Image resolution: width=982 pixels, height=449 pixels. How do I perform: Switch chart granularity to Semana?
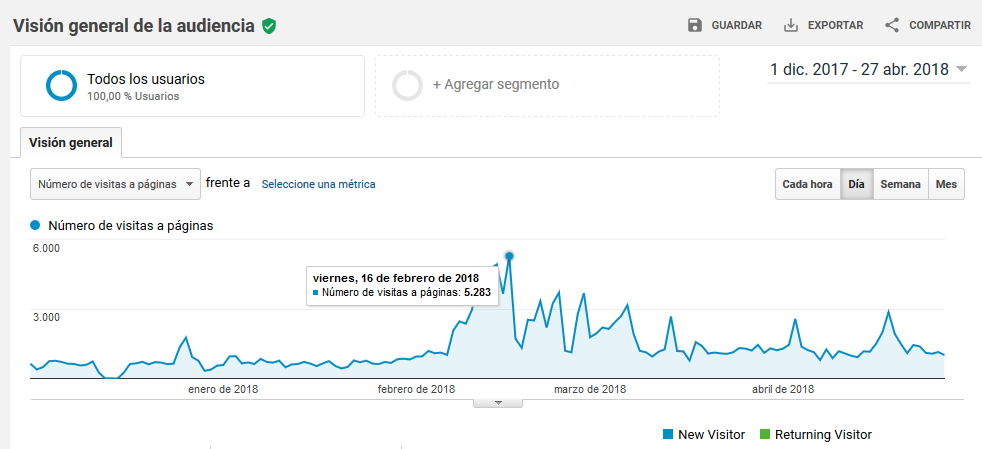[900, 184]
